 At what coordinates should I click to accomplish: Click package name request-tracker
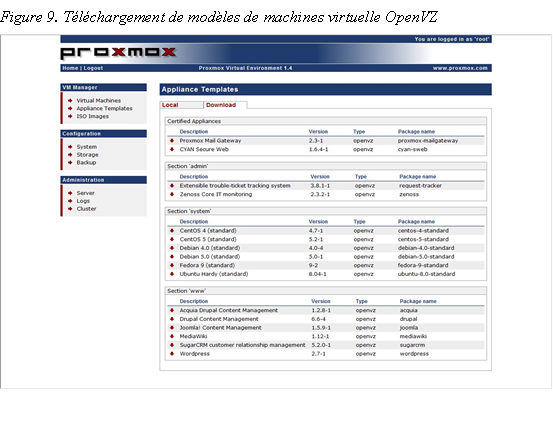(420, 186)
